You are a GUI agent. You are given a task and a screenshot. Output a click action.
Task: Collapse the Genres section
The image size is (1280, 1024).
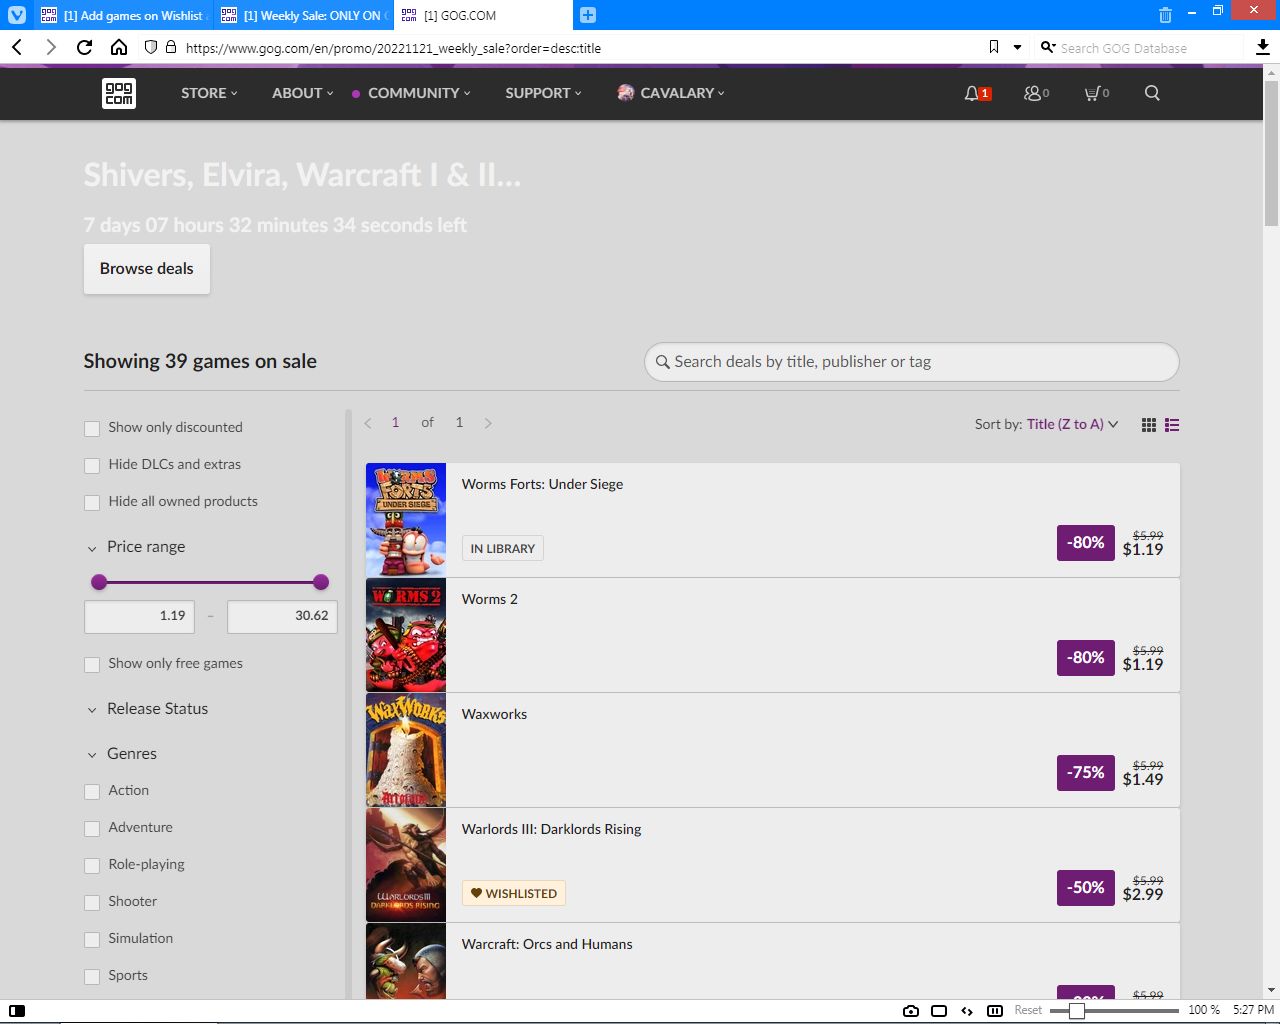[122, 754]
